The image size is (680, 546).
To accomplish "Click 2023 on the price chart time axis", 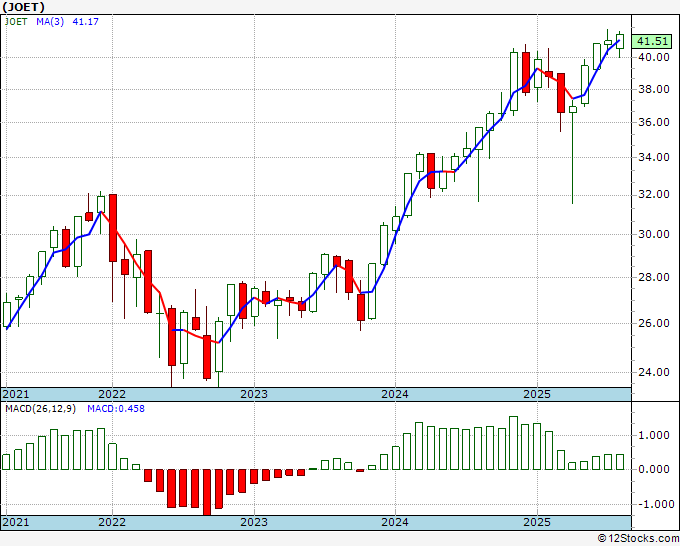I will coord(254,394).
